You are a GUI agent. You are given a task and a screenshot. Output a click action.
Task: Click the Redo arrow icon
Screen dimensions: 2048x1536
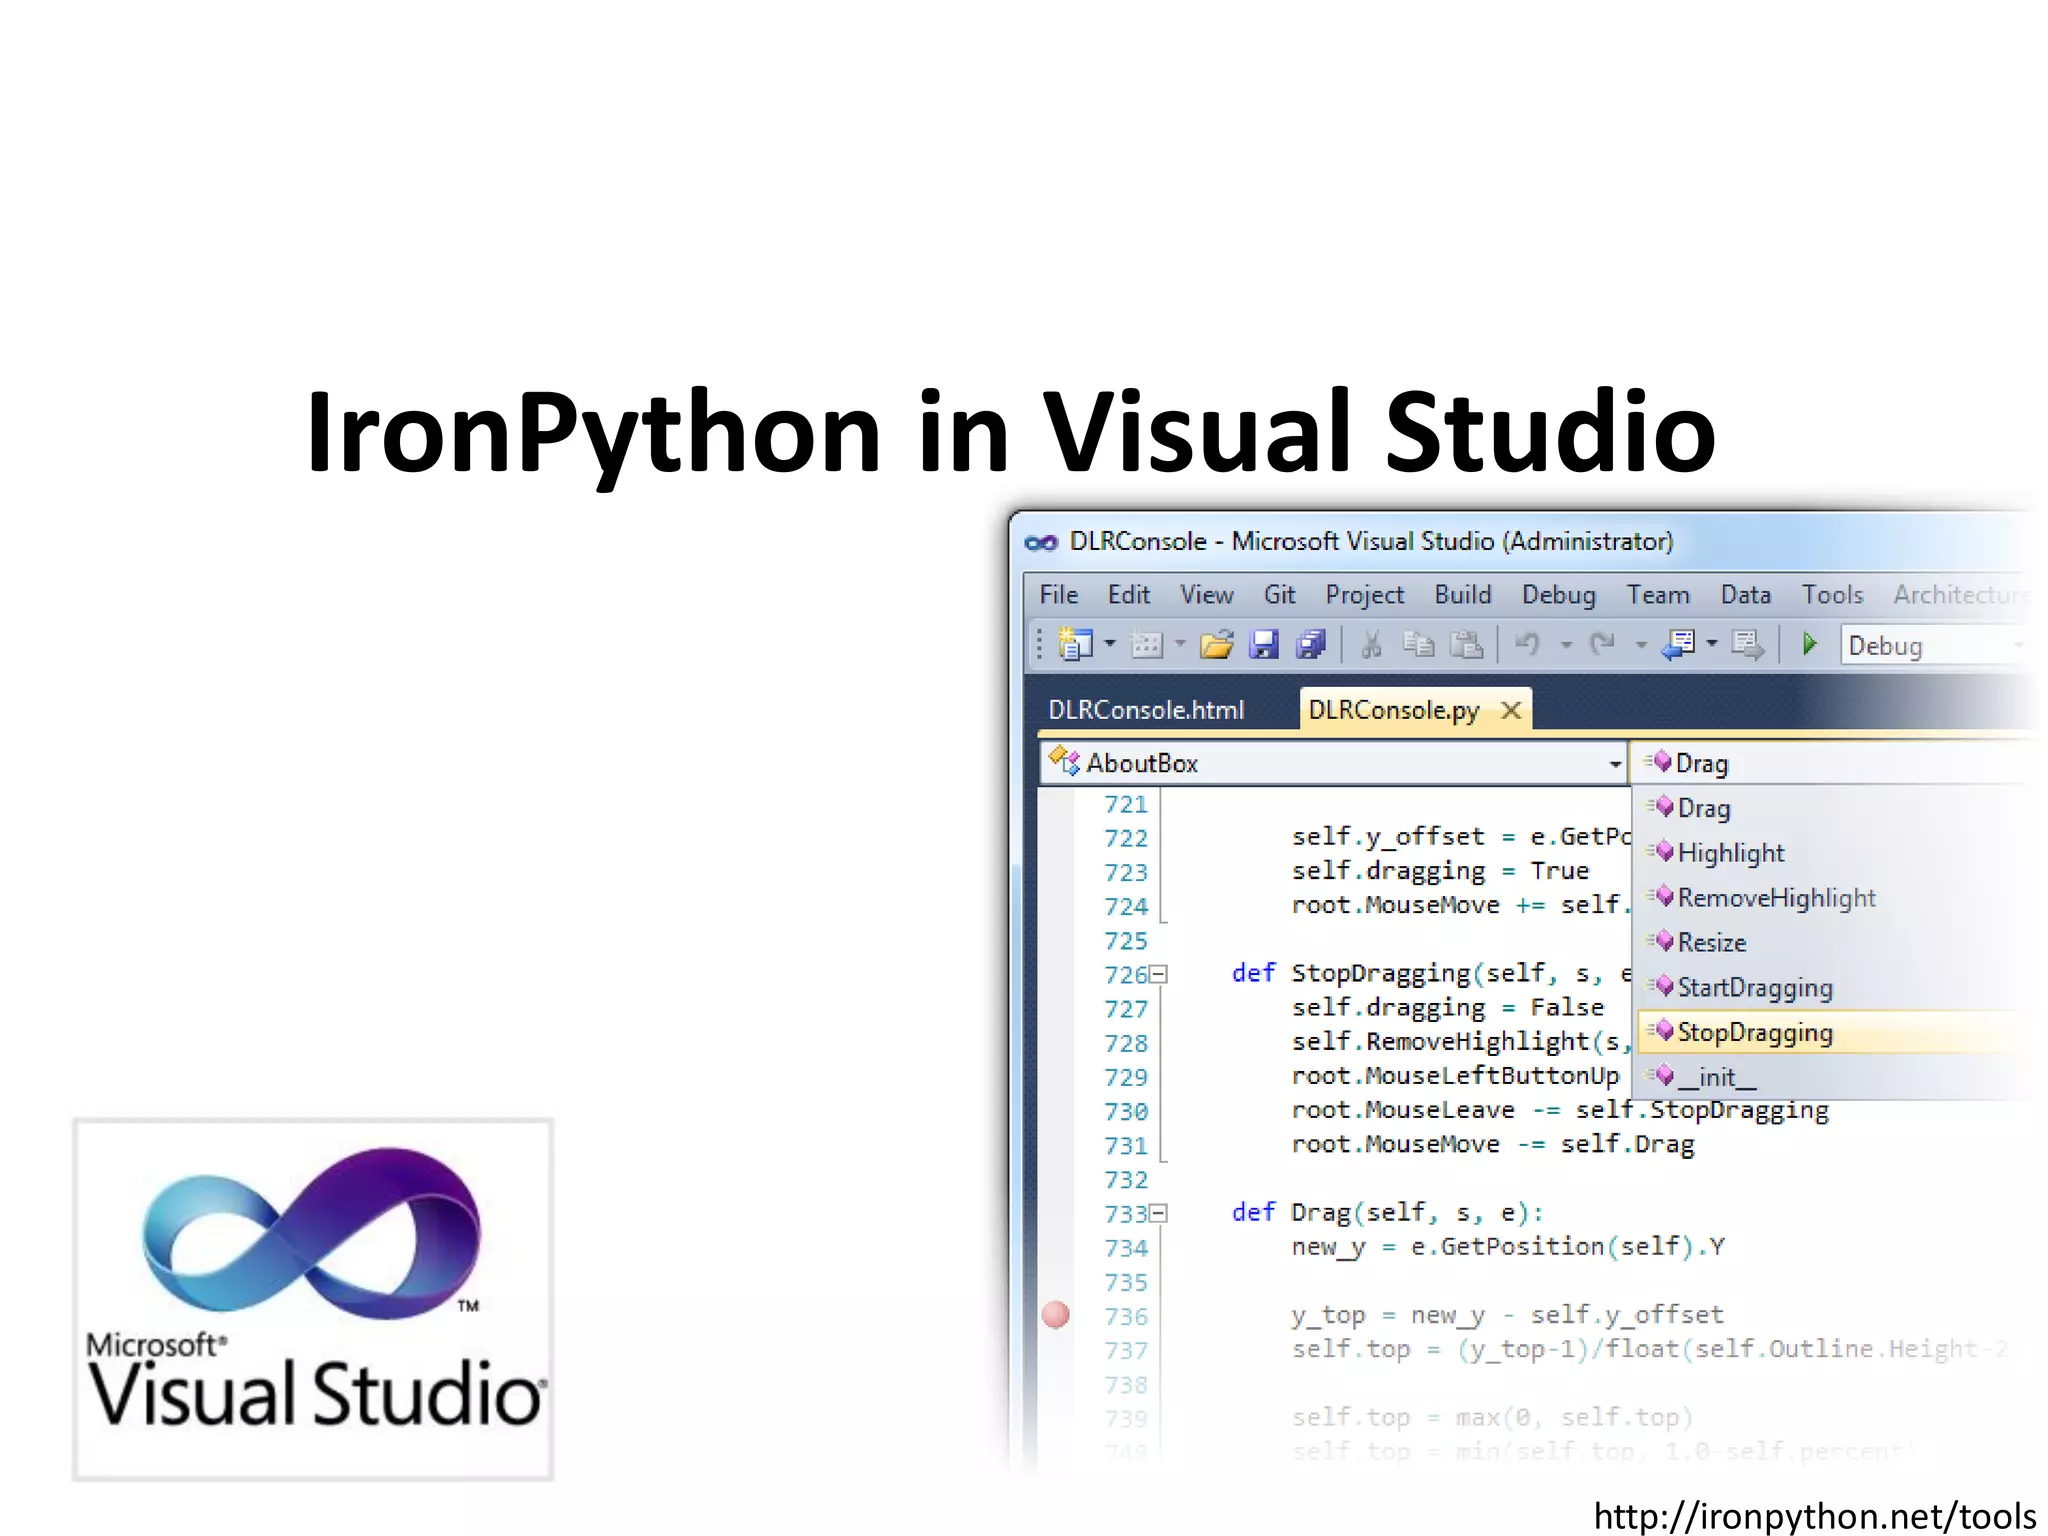tap(1602, 644)
